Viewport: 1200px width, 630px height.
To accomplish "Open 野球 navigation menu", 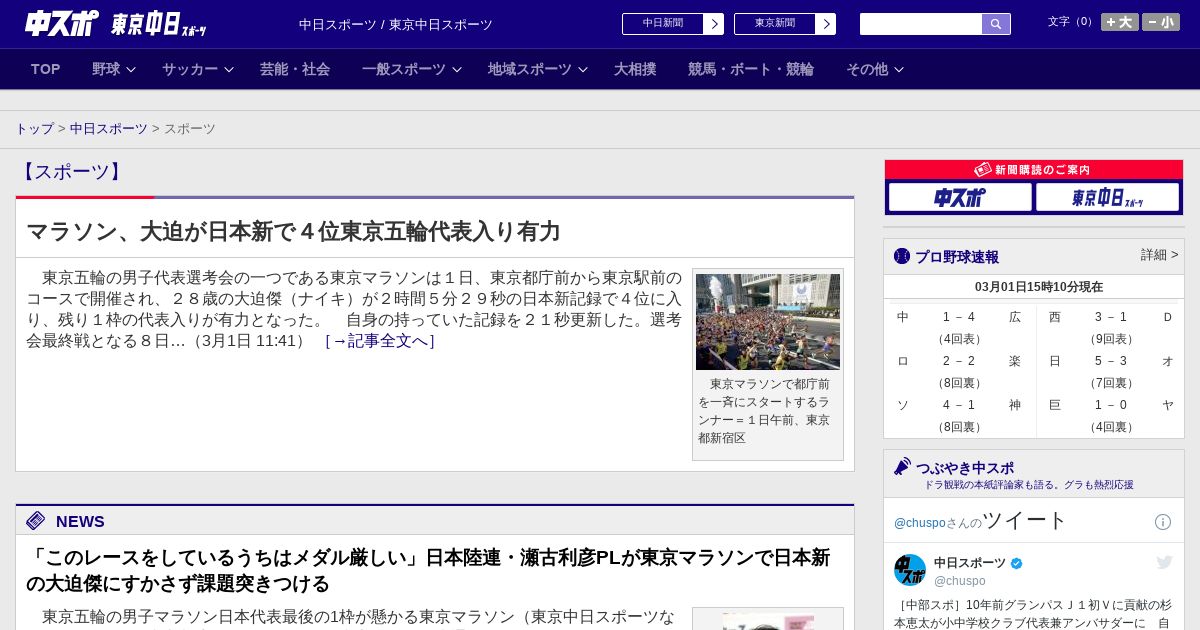I will pyautogui.click(x=106, y=69).
